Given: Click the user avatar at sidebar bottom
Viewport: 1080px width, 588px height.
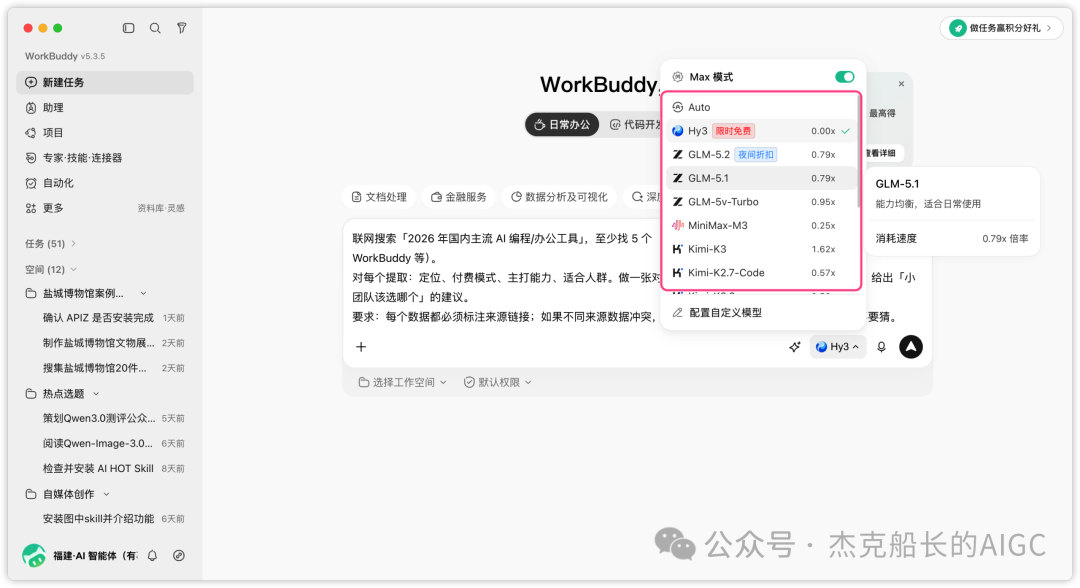Looking at the screenshot, I should click(x=33, y=556).
